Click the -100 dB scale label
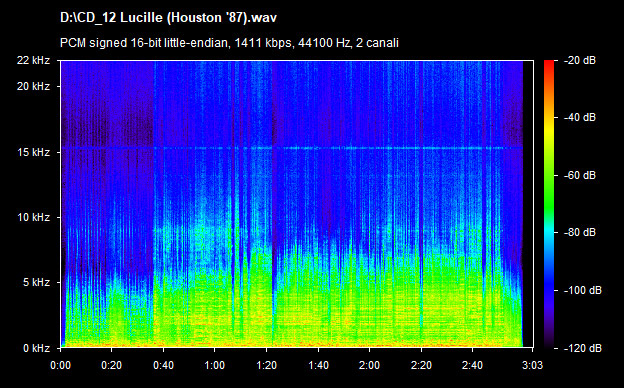 tap(583, 291)
